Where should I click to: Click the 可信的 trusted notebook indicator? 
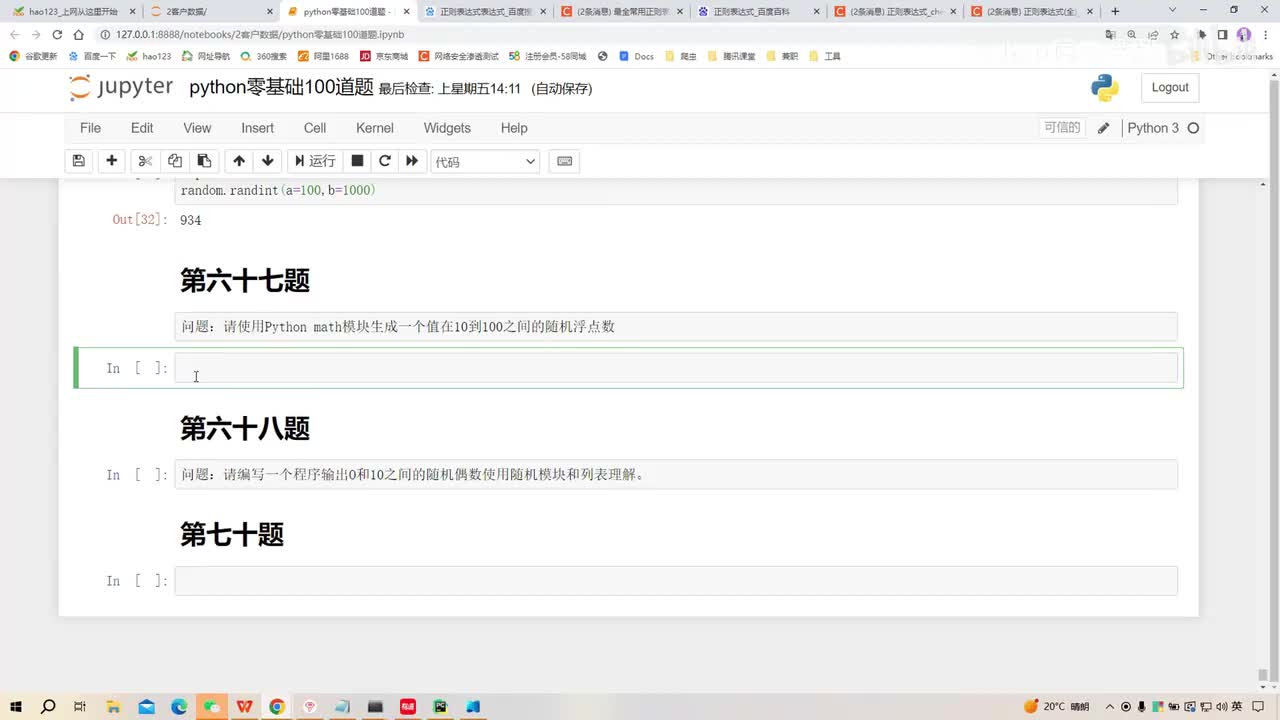(x=1062, y=128)
